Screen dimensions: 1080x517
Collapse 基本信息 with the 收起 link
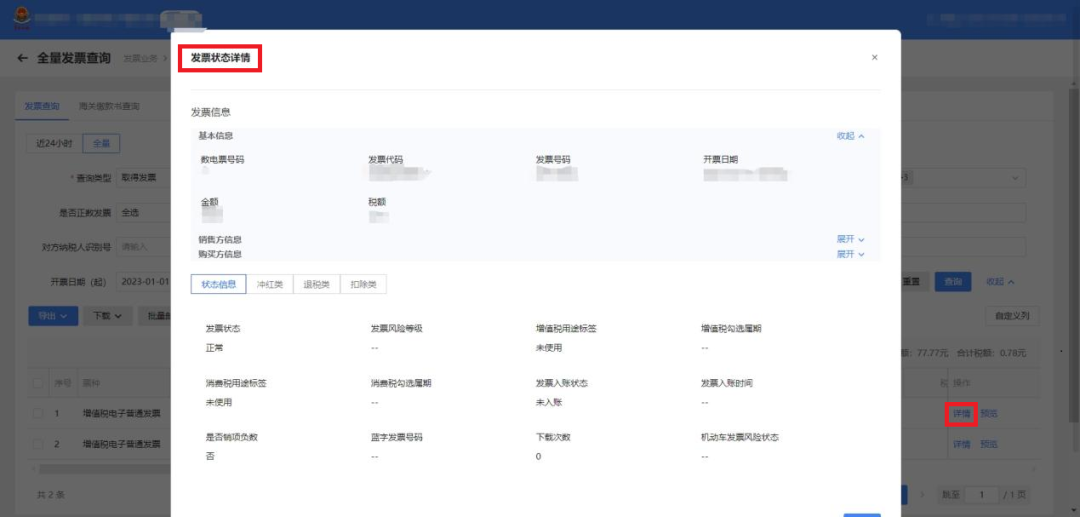click(x=851, y=136)
